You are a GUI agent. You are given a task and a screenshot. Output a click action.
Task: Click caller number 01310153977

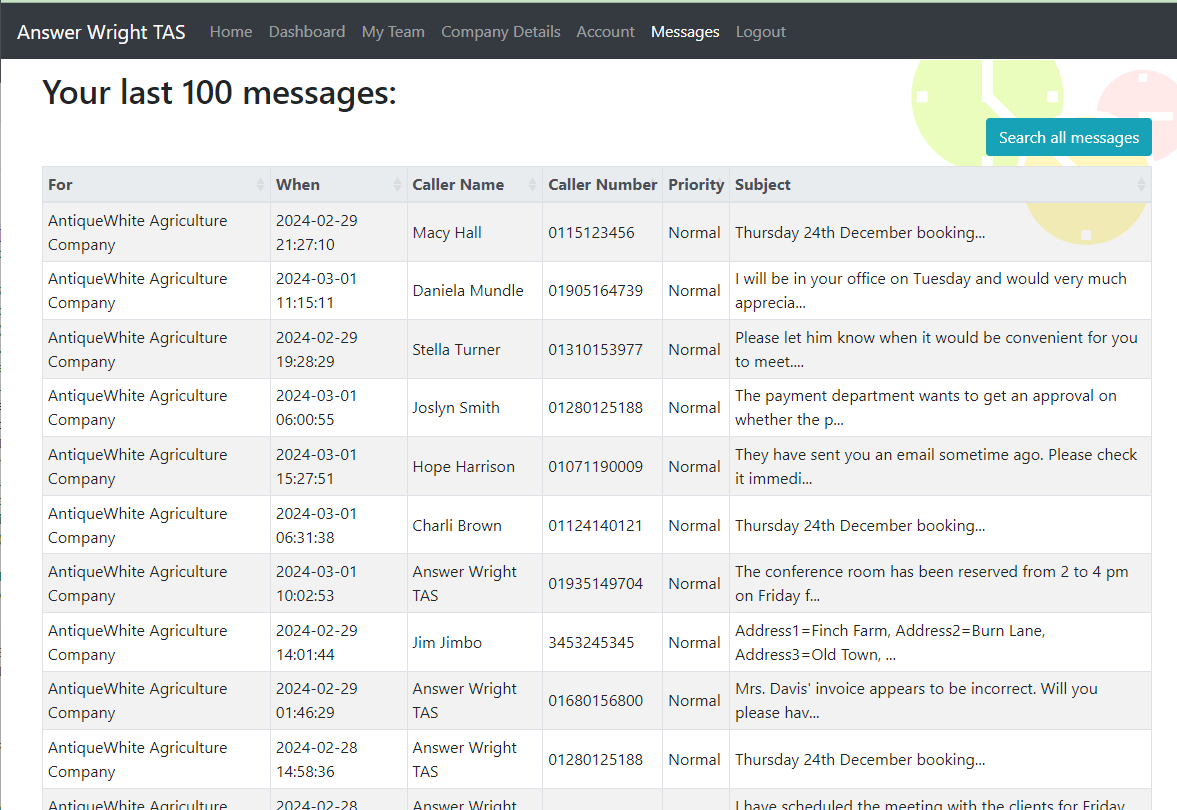(x=595, y=350)
